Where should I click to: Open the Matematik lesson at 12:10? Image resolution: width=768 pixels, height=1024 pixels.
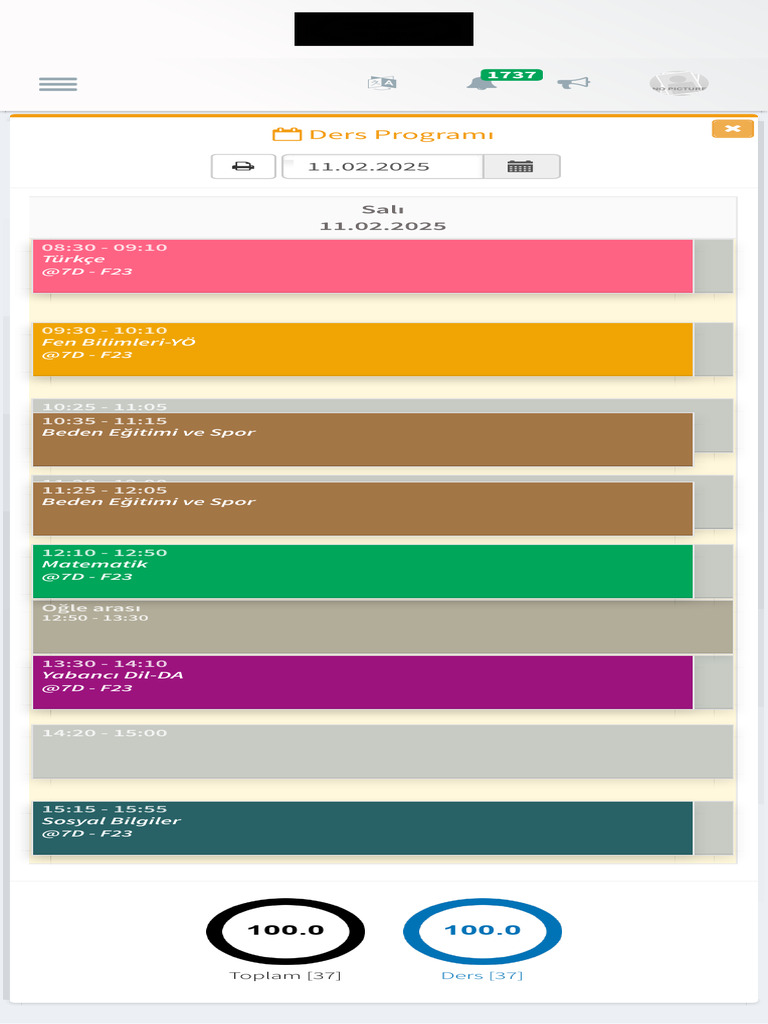(362, 571)
